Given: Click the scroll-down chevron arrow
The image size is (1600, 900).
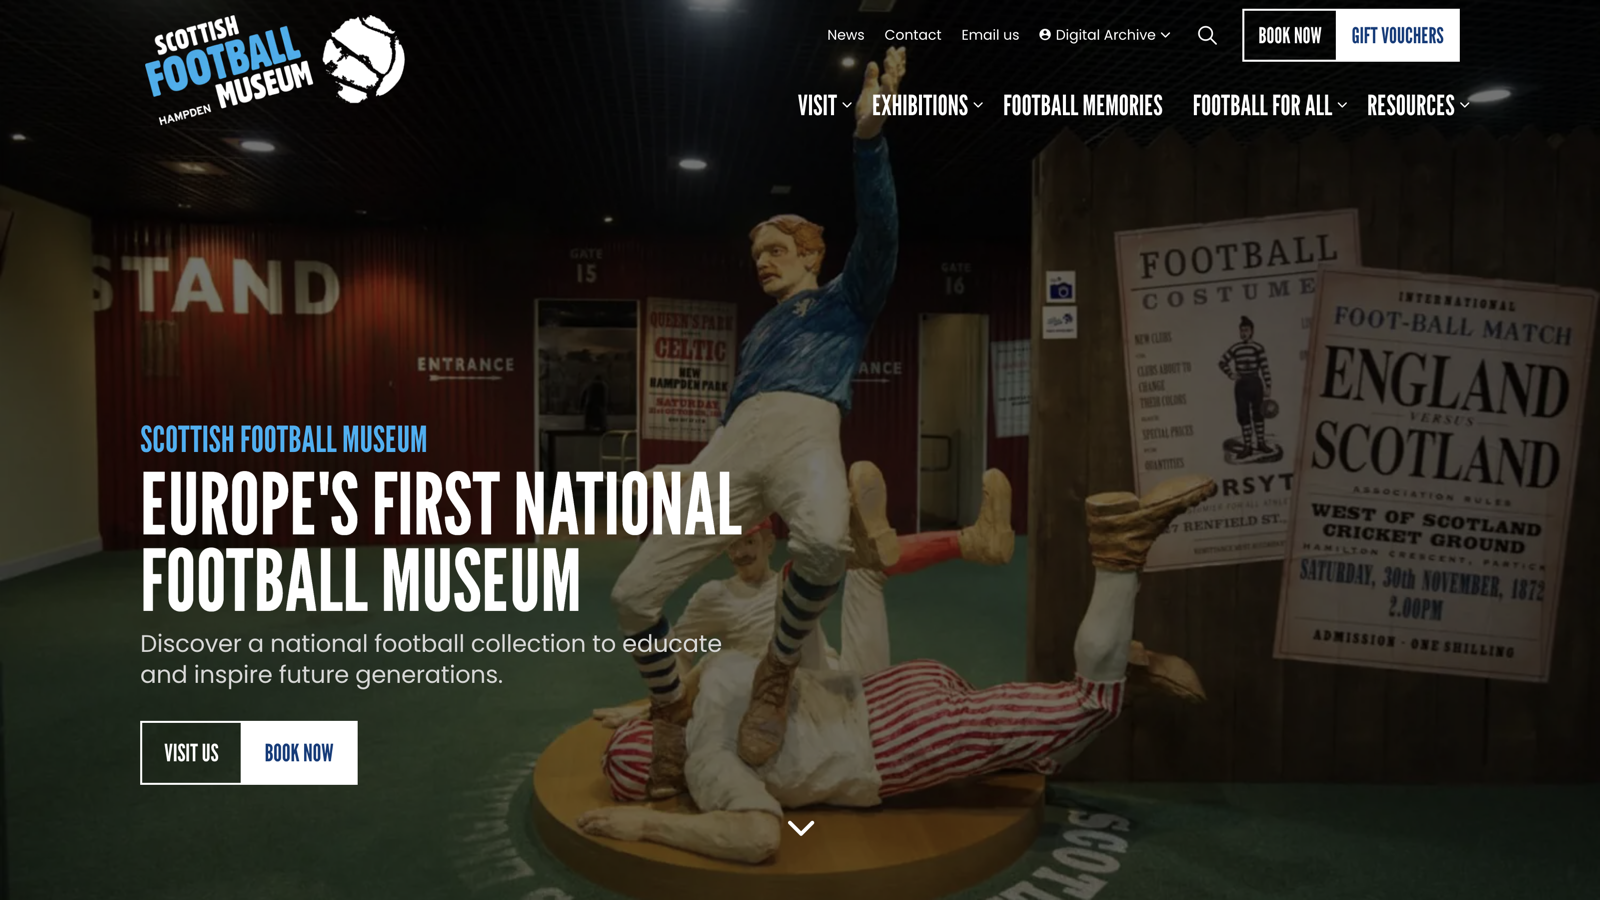Looking at the screenshot, I should (x=801, y=828).
